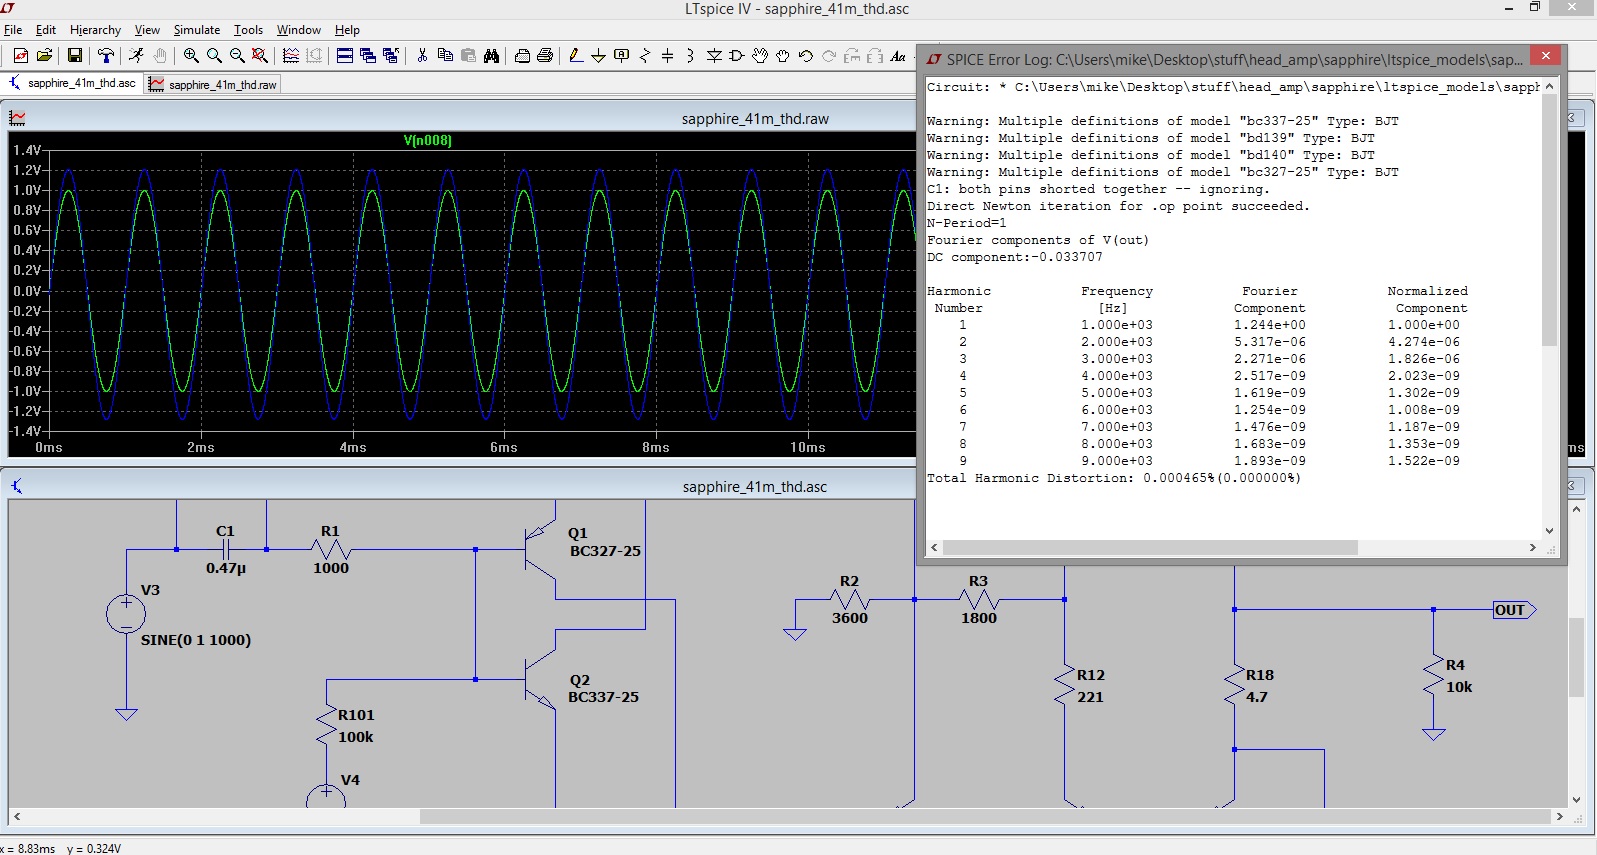
Task: Open the Edit menu
Action: click(46, 30)
